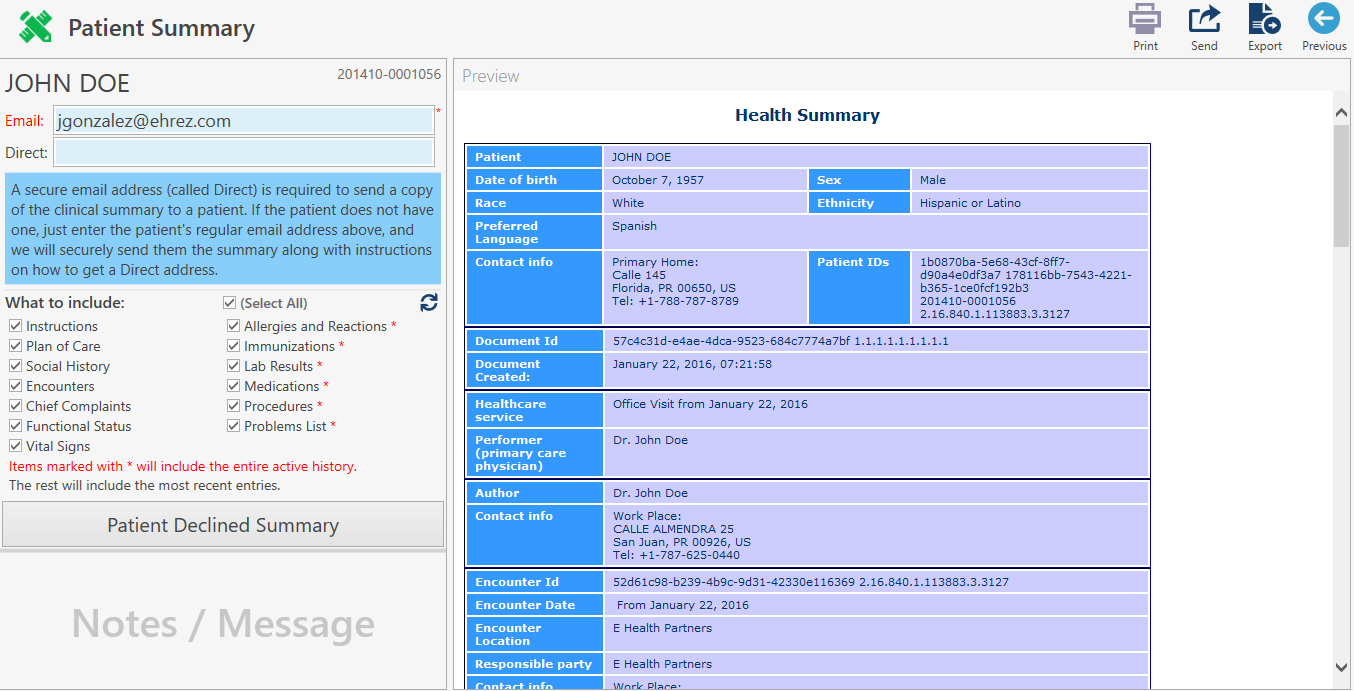Click the Hispanic or Latino ethnicity value
The width and height of the screenshot is (1354, 691).
pos(970,203)
